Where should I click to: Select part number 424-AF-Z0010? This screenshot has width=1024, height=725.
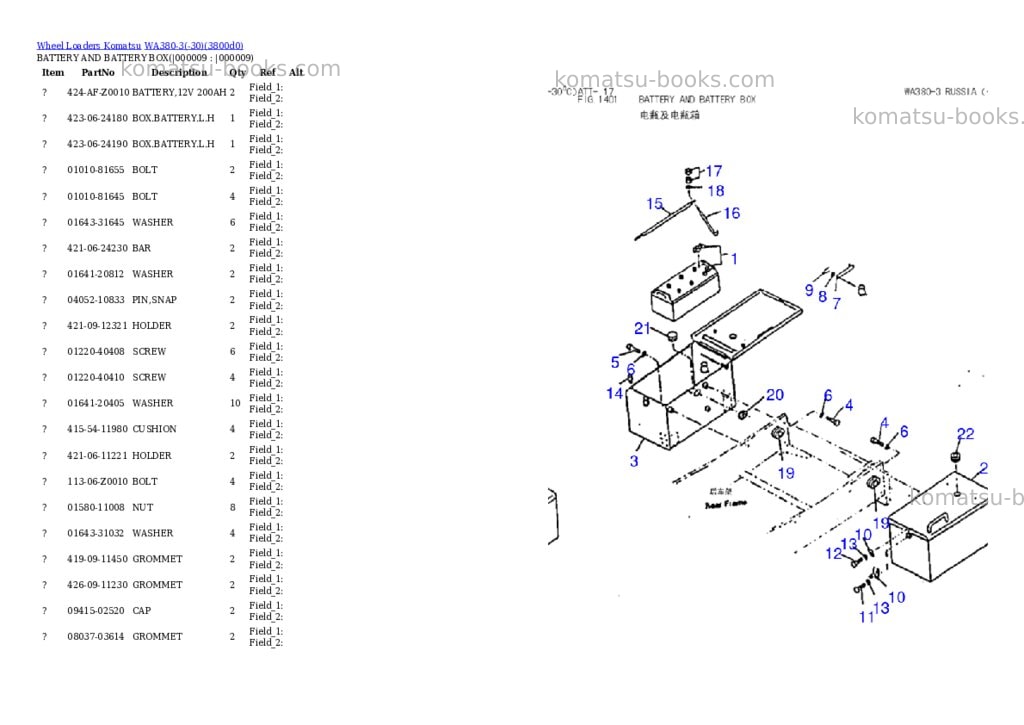tap(98, 93)
